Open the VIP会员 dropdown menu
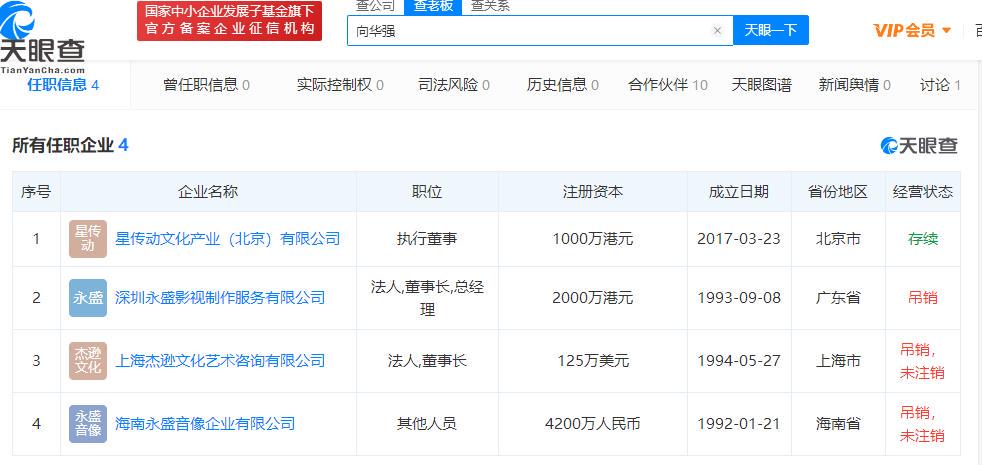 [912, 30]
